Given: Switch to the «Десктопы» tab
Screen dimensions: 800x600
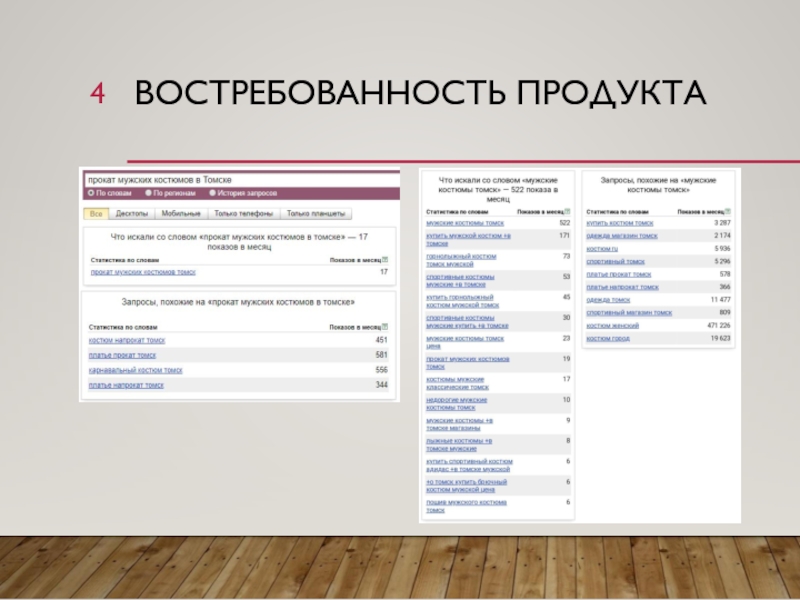Looking at the screenshot, I should click(132, 213).
